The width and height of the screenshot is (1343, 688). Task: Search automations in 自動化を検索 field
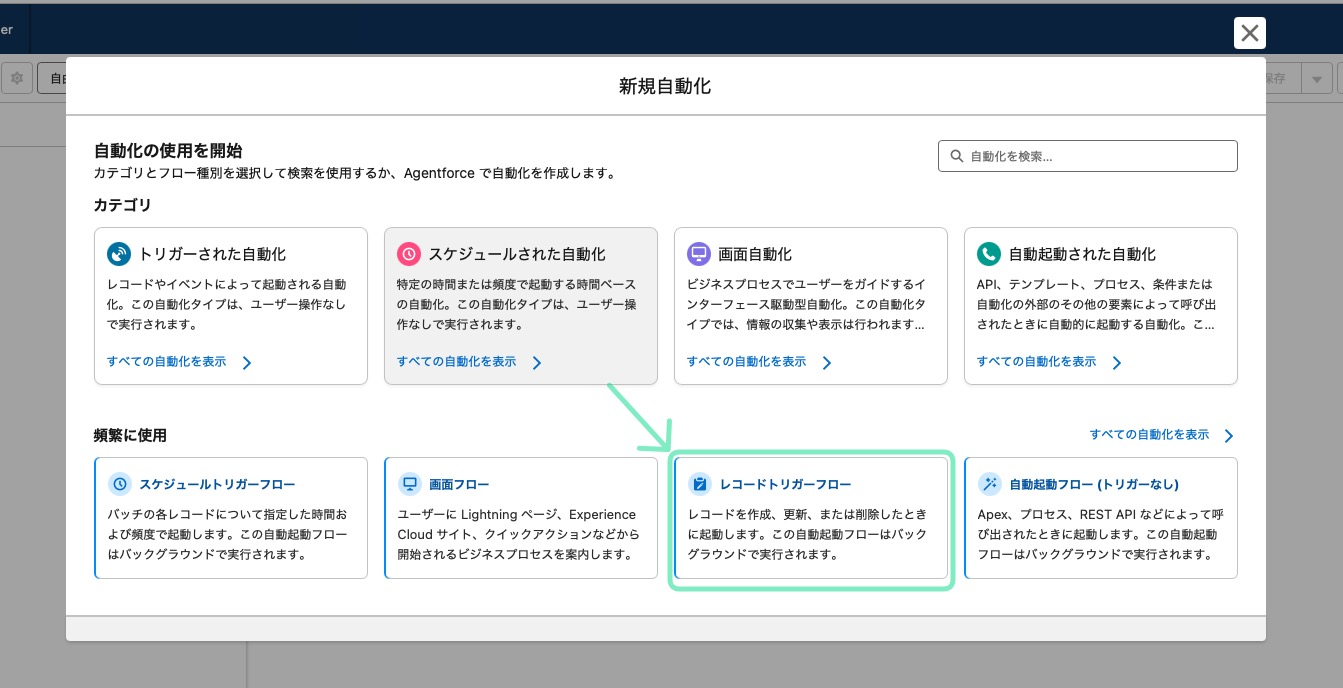click(1087, 156)
